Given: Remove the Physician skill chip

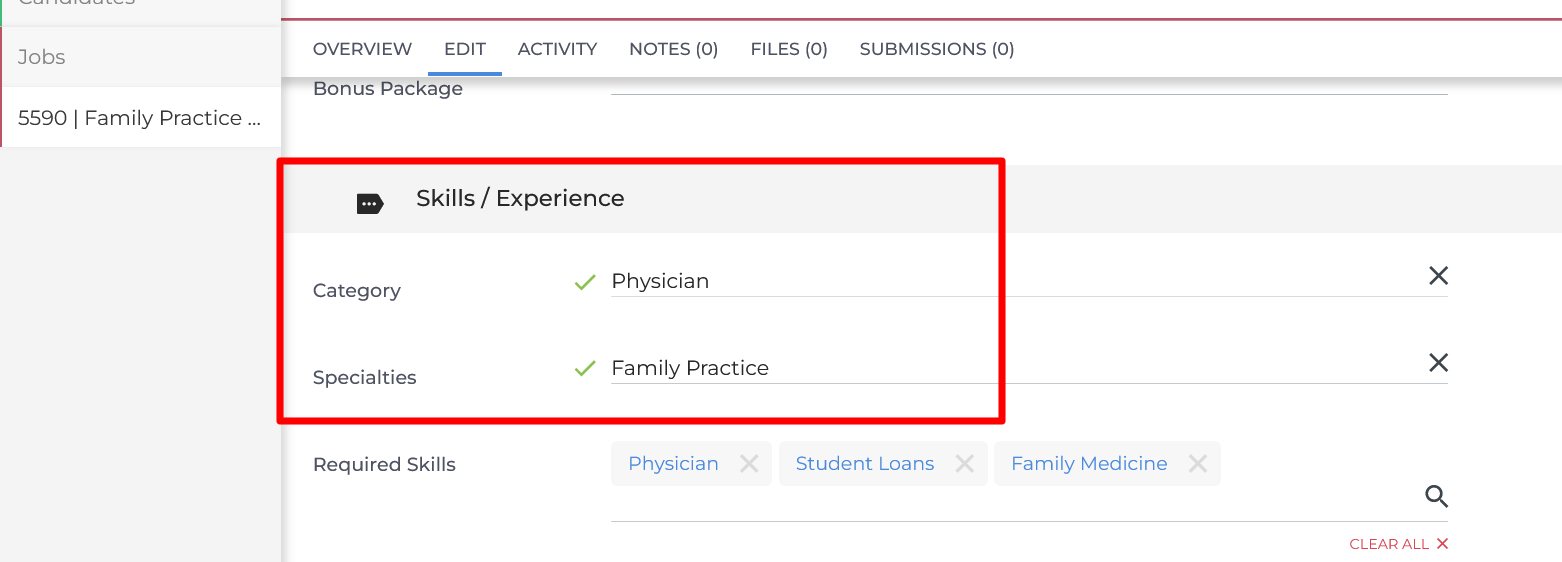Looking at the screenshot, I should click(749, 464).
